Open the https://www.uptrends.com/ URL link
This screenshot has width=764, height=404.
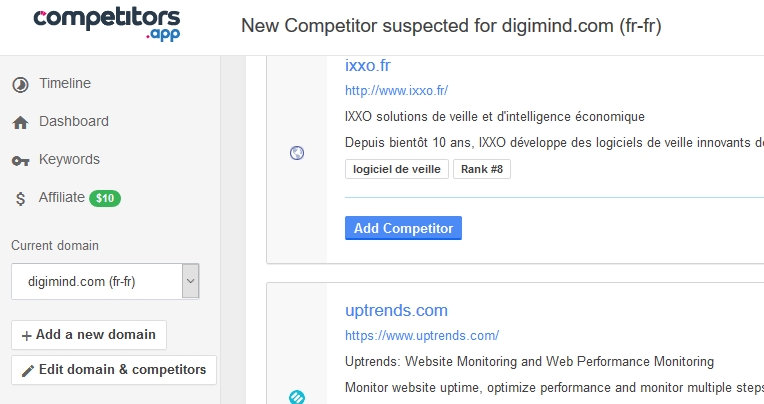coord(422,335)
